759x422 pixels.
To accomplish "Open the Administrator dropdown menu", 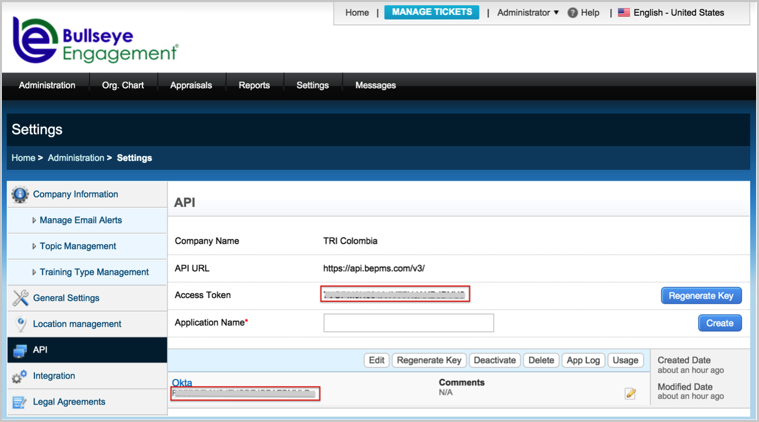I will [528, 13].
